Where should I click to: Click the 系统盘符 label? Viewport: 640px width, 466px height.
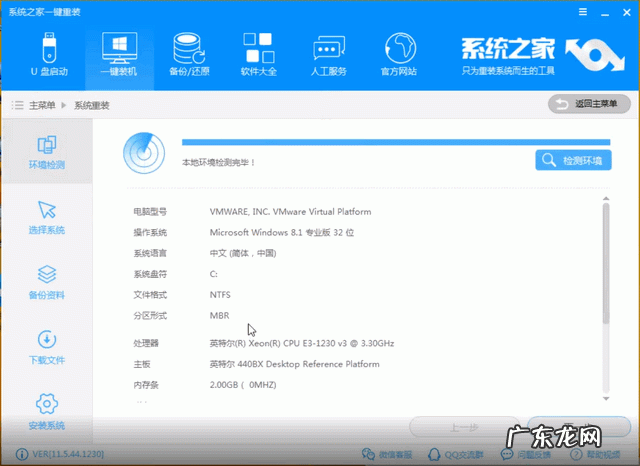tap(150, 274)
